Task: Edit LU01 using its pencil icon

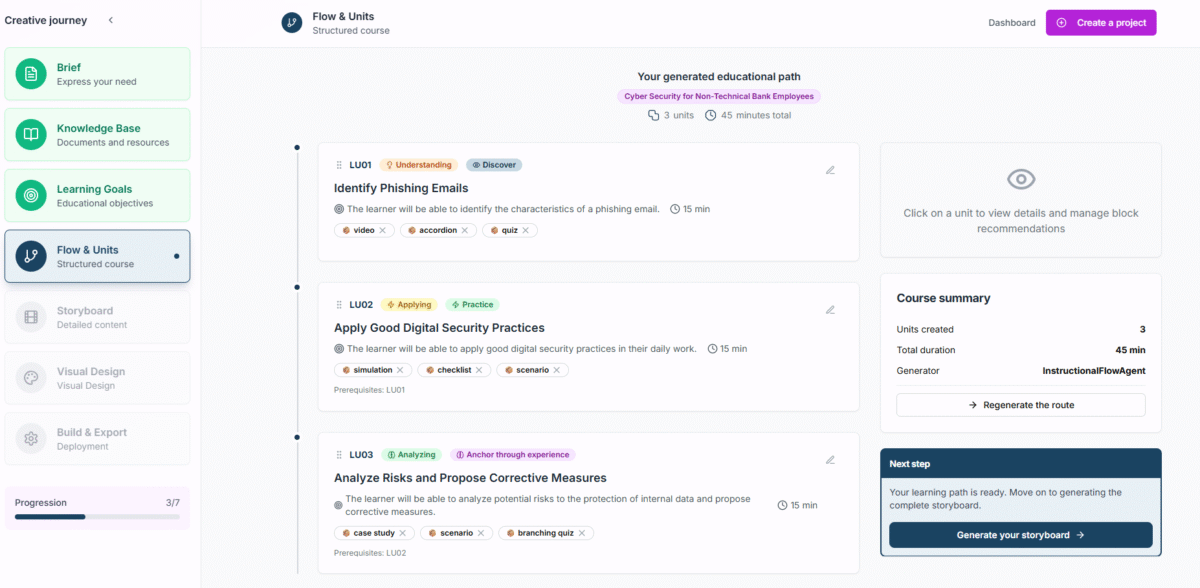Action: coord(830,170)
